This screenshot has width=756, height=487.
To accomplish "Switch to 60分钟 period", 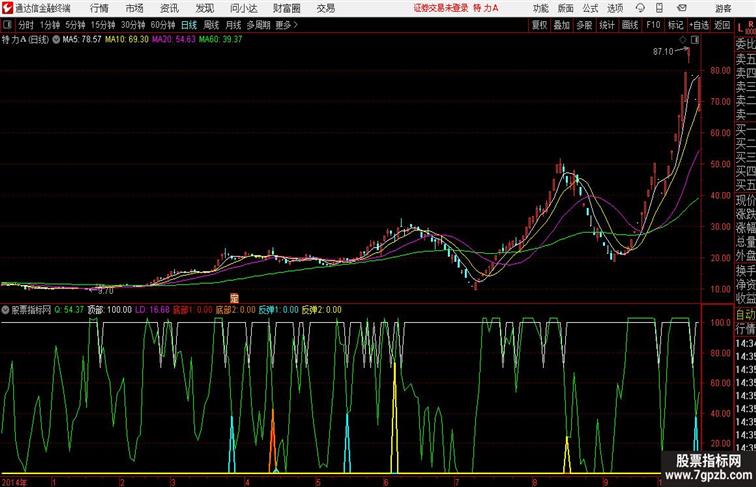I will click(163, 25).
